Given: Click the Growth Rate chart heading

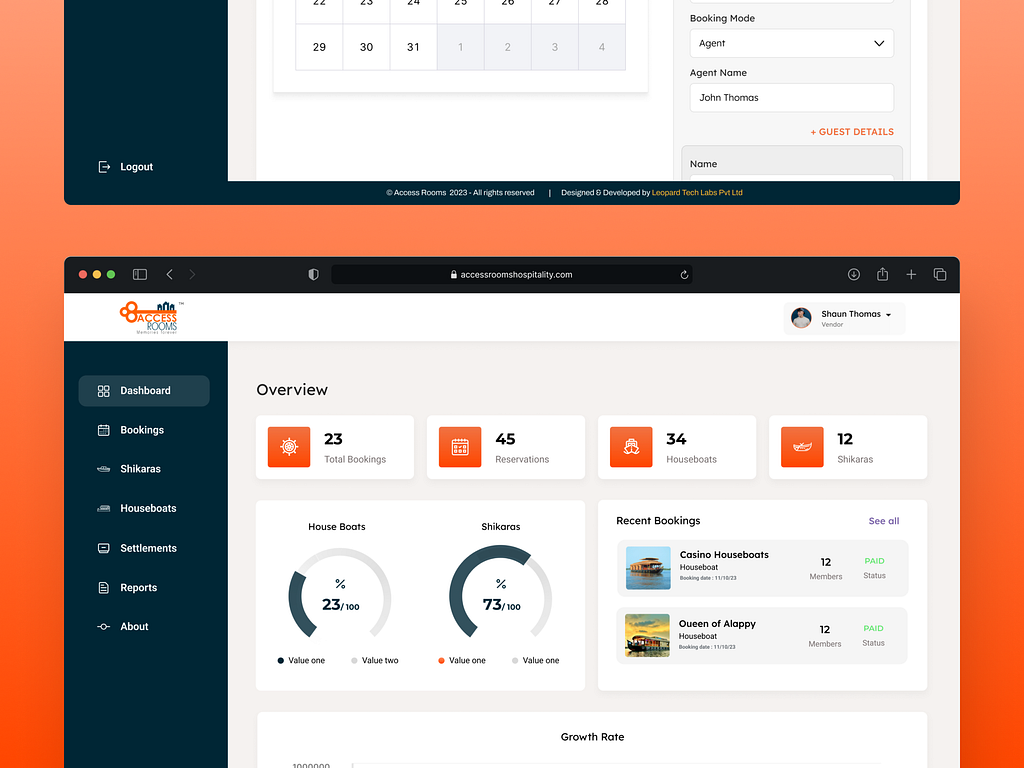Looking at the screenshot, I should click(x=592, y=737).
